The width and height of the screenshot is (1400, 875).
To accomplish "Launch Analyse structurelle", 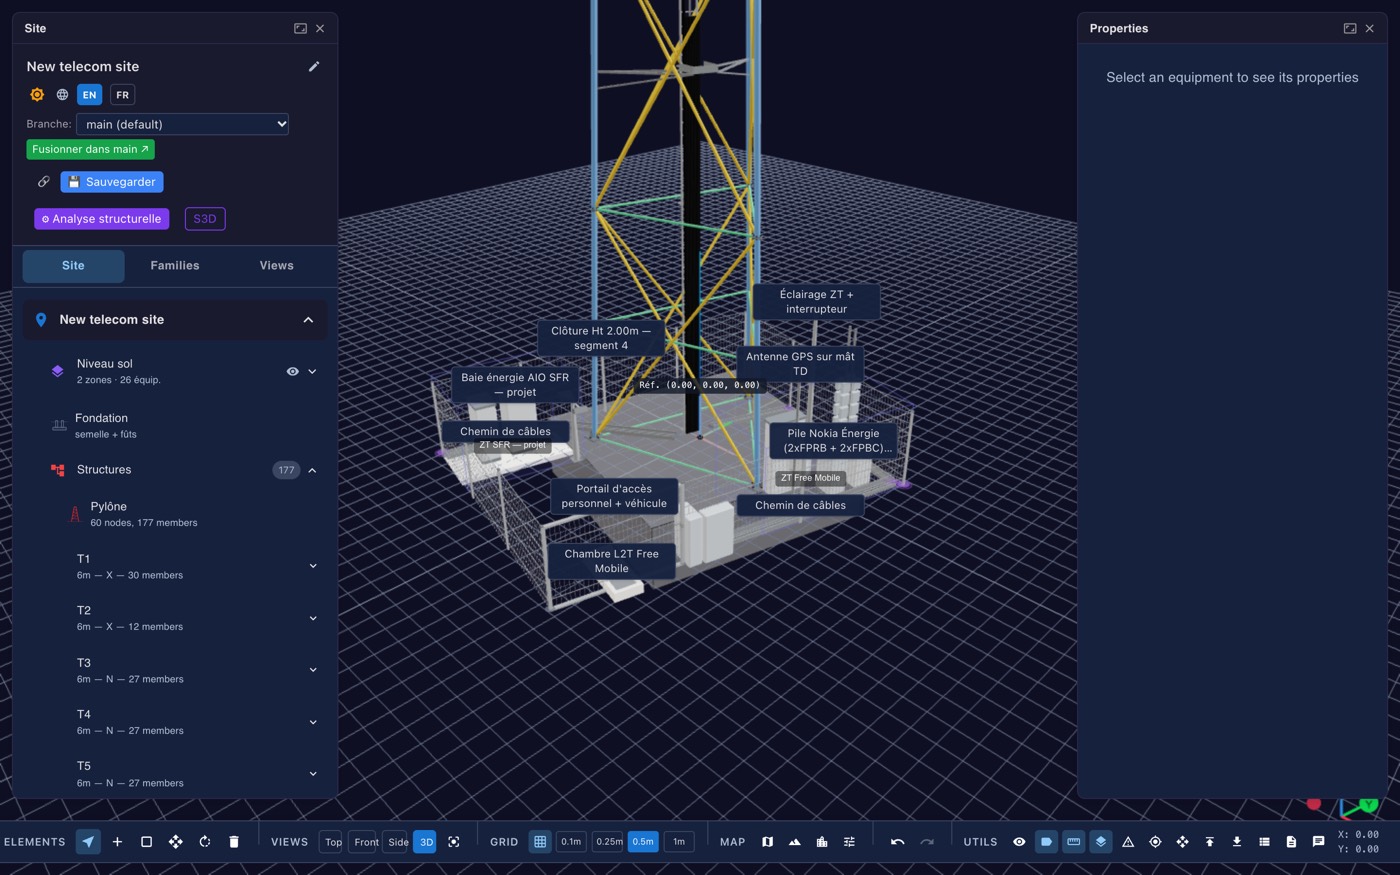I will [101, 219].
